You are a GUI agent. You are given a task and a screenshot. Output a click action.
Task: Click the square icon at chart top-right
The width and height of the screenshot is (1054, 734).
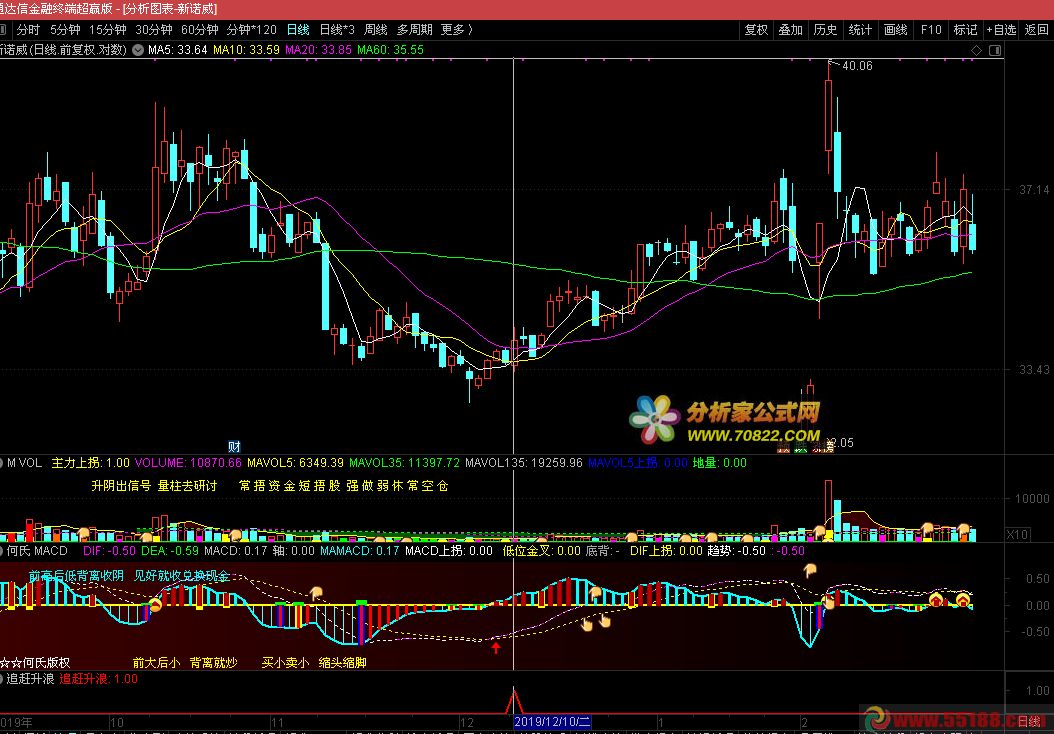(993, 49)
